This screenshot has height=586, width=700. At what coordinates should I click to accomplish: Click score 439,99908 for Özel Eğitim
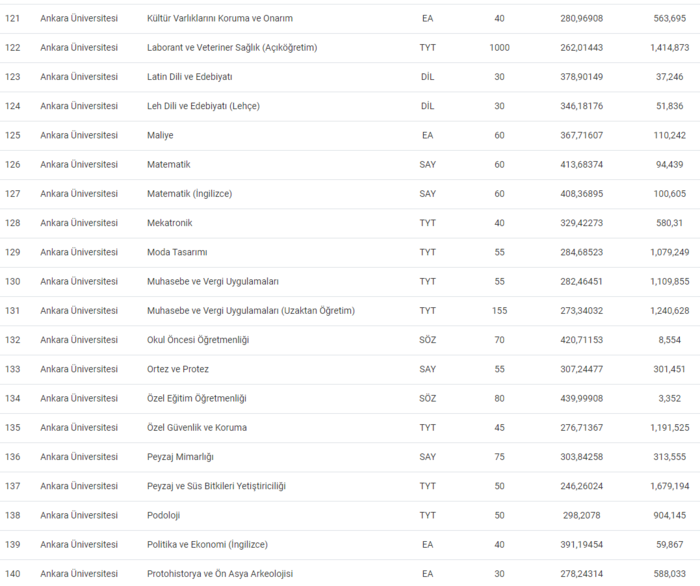[582, 398]
